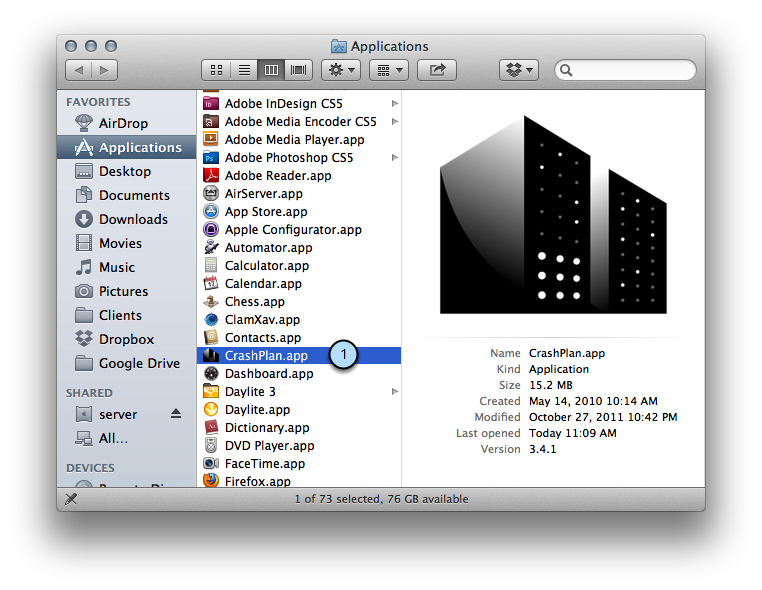Select AirServer.app

pyautogui.click(x=299, y=193)
